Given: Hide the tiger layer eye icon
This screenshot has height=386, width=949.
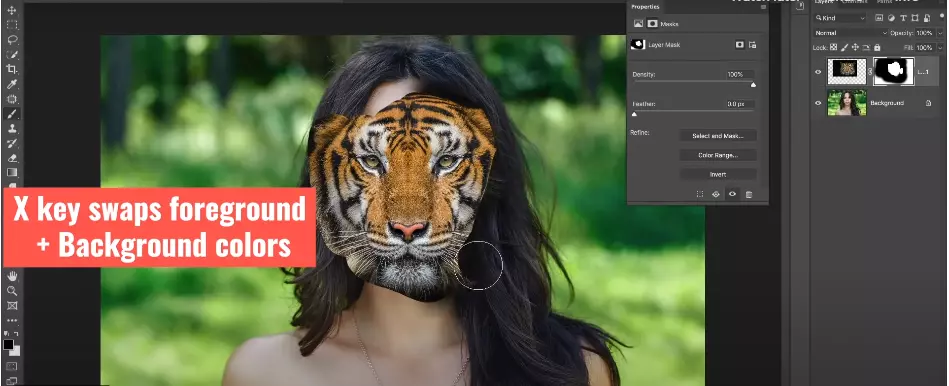Looking at the screenshot, I should click(x=818, y=72).
